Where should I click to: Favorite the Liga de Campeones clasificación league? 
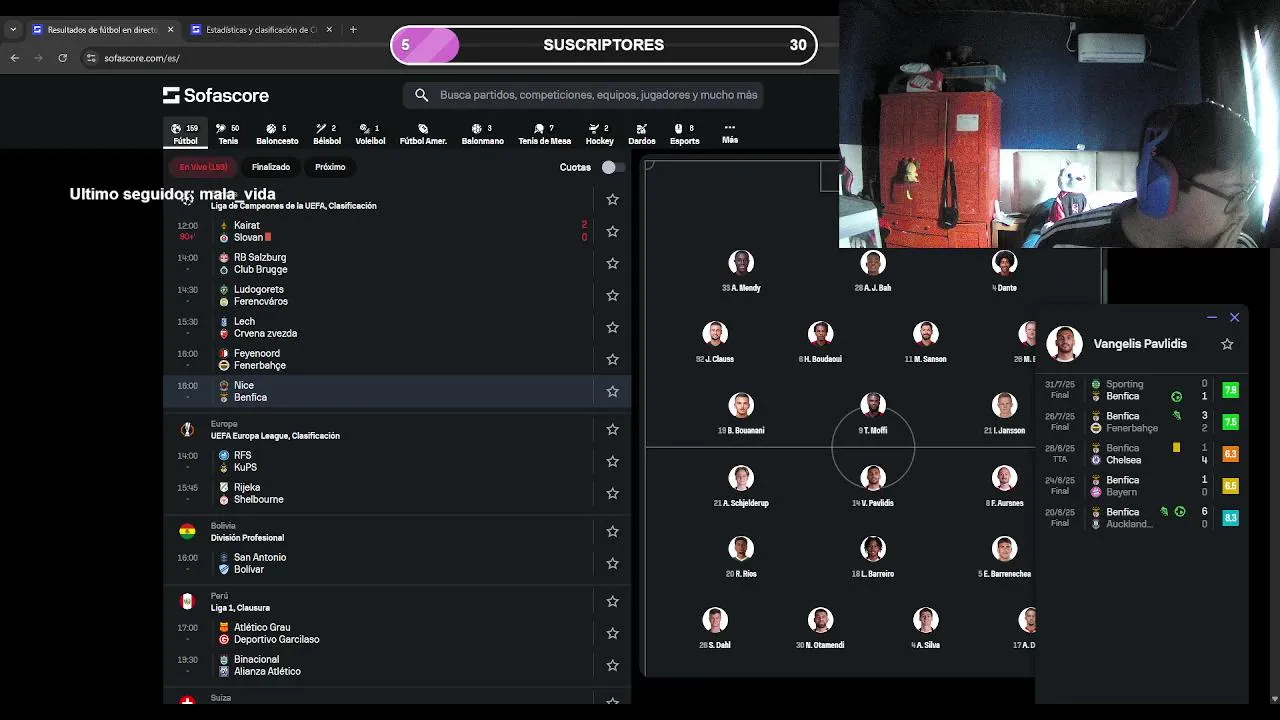[x=612, y=199]
